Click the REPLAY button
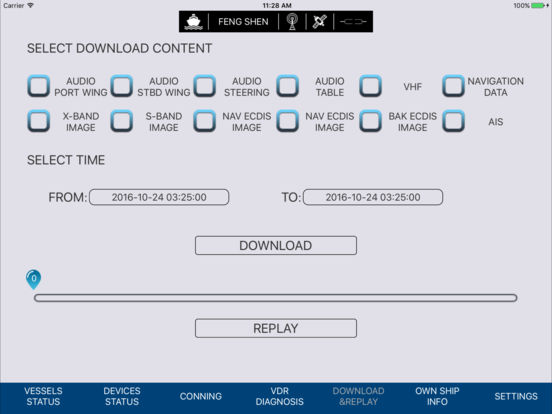Screen dimensions: 552x414 [x=276, y=328]
